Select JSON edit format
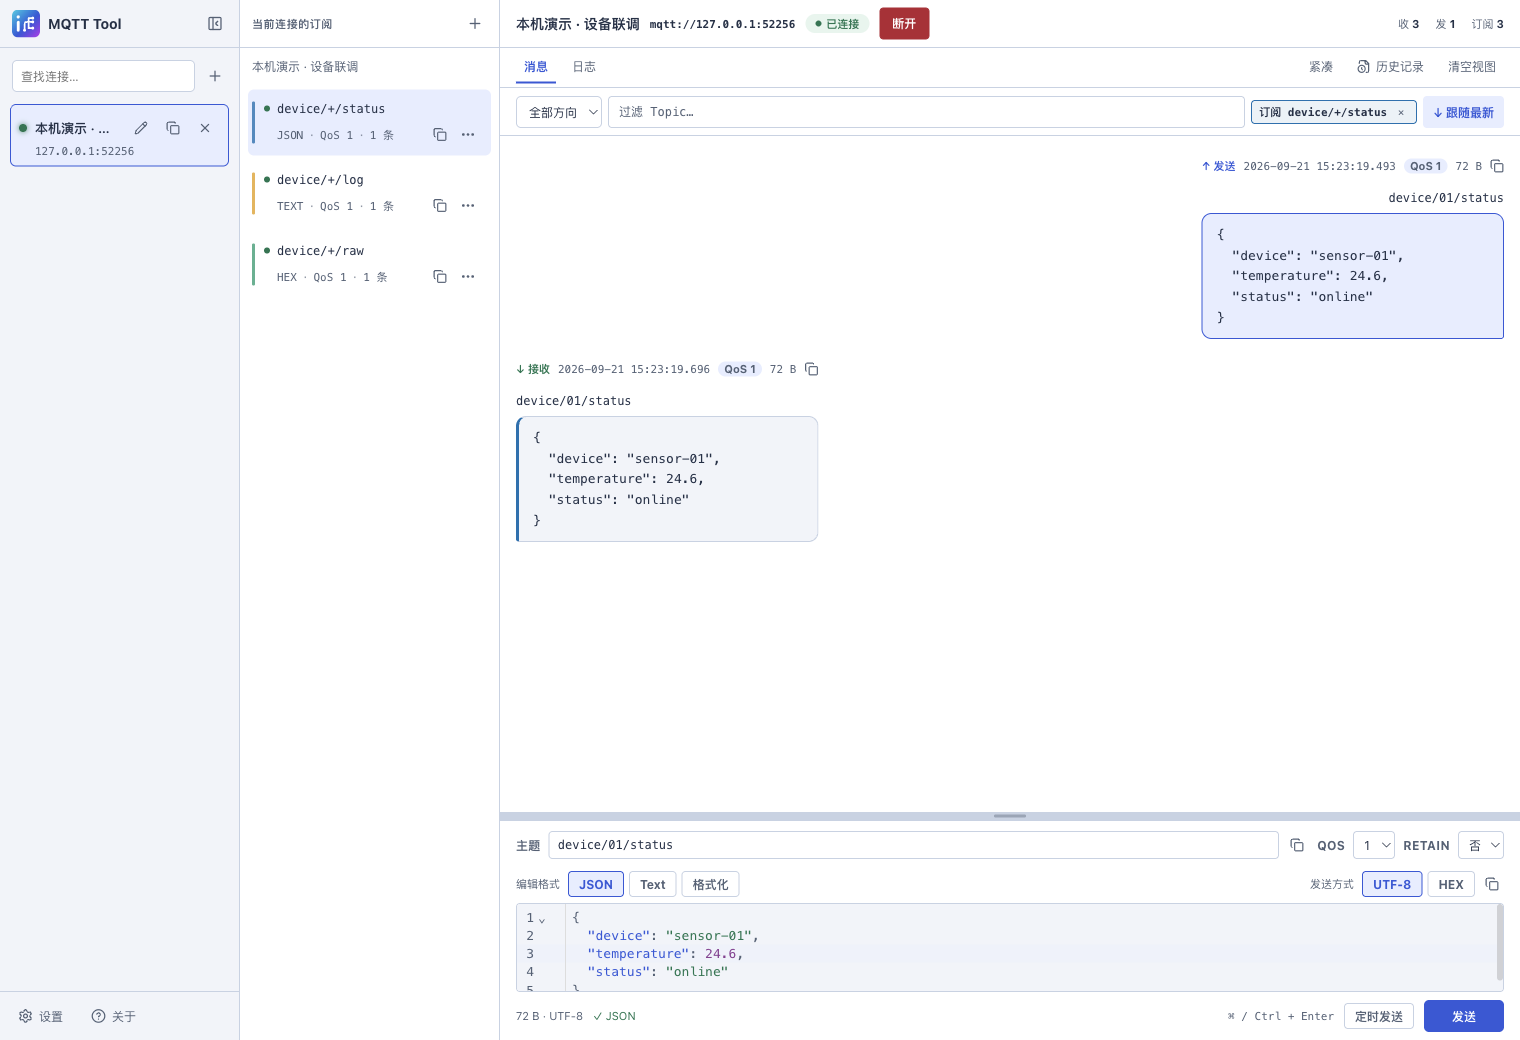This screenshot has height=1040, width=1520. coord(596,884)
